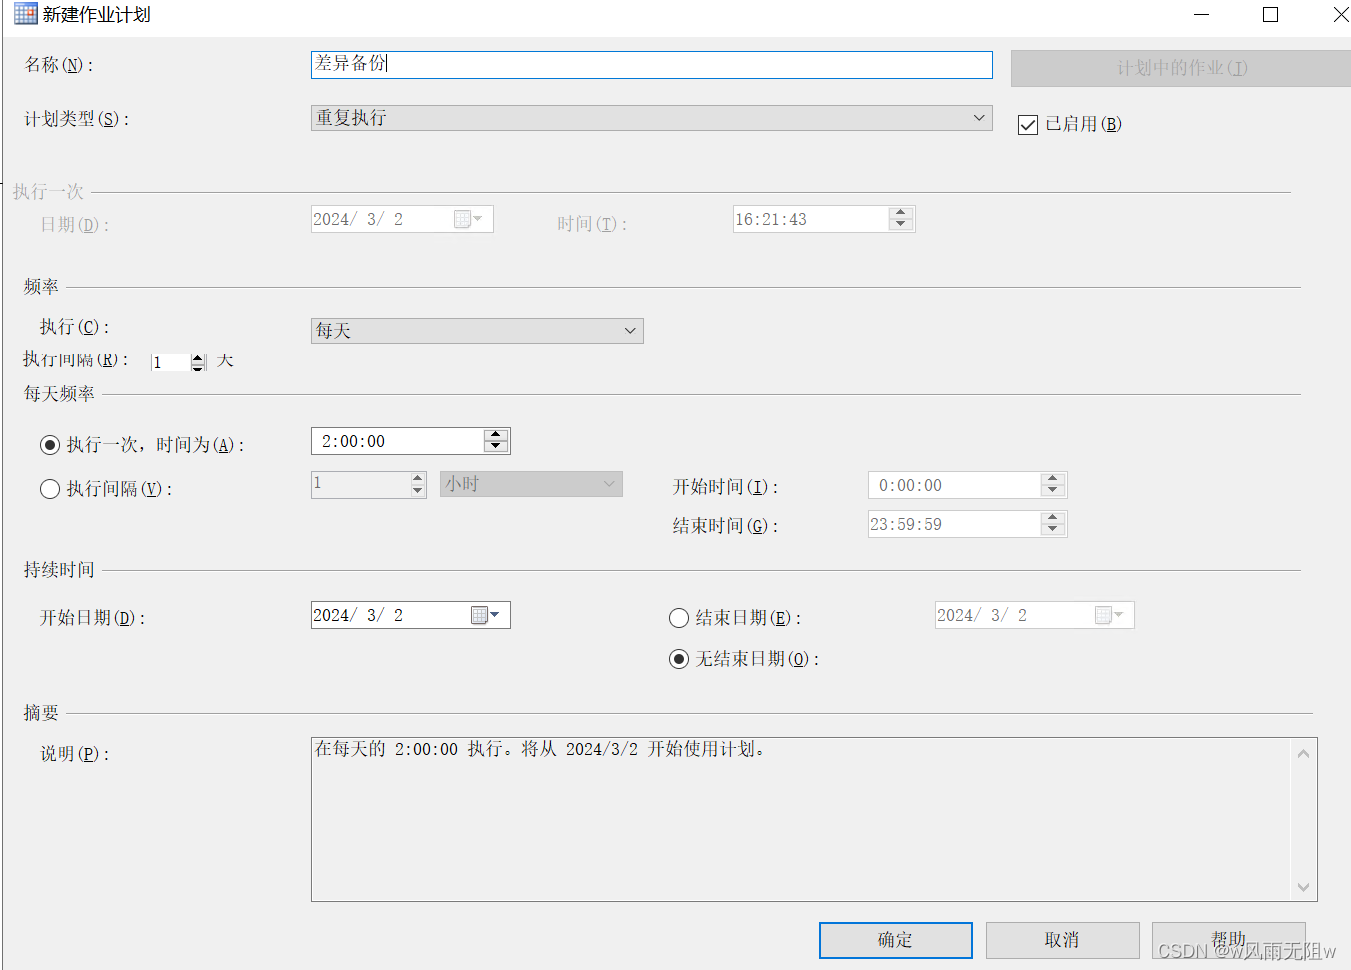Image resolution: width=1351 pixels, height=970 pixels.
Task: Select the 执行一次，时间为 radio button
Action: pyautogui.click(x=50, y=445)
